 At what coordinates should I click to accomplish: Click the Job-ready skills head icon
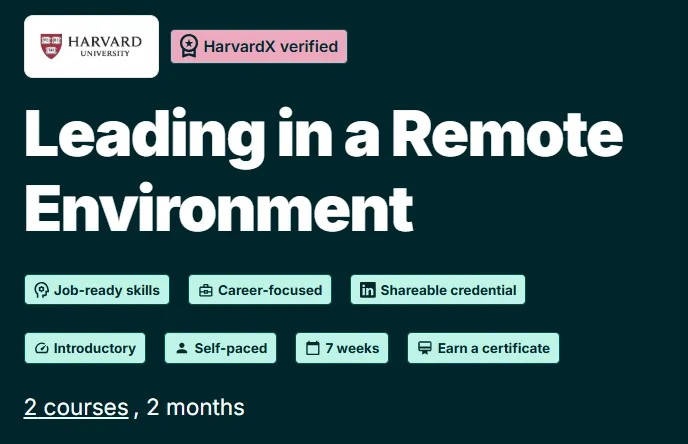pyautogui.click(x=41, y=290)
